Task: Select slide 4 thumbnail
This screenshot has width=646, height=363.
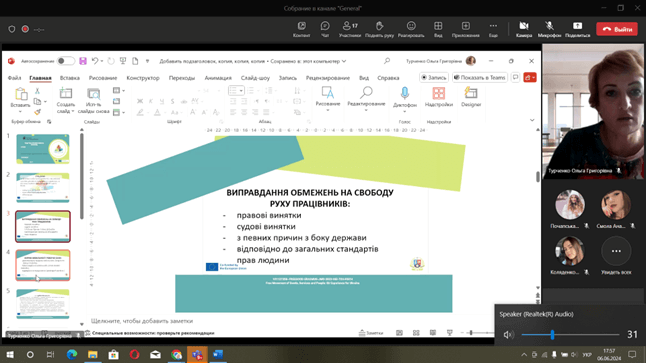Action: 43,265
